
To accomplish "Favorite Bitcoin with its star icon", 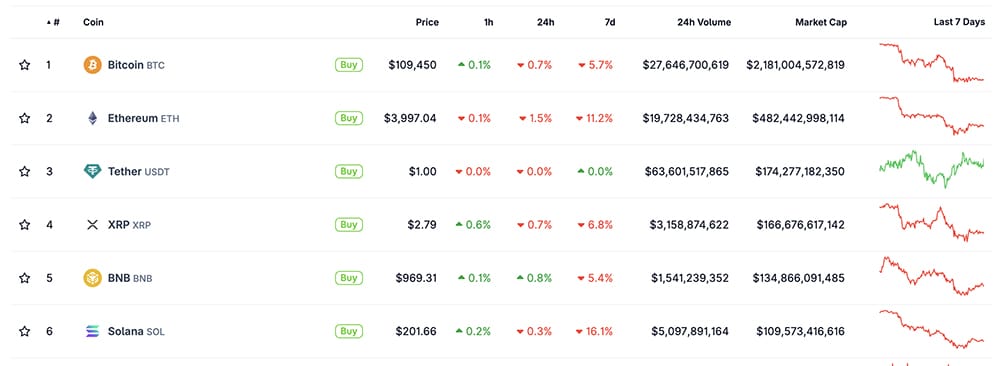I will tap(24, 65).
